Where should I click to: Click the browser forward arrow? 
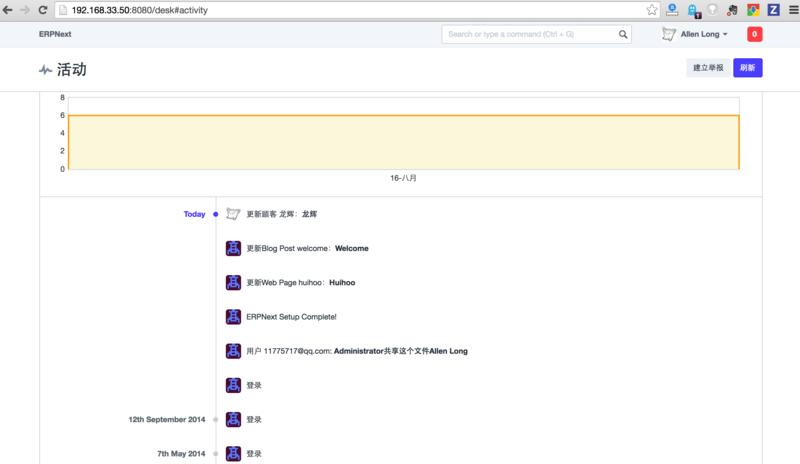[x=25, y=10]
